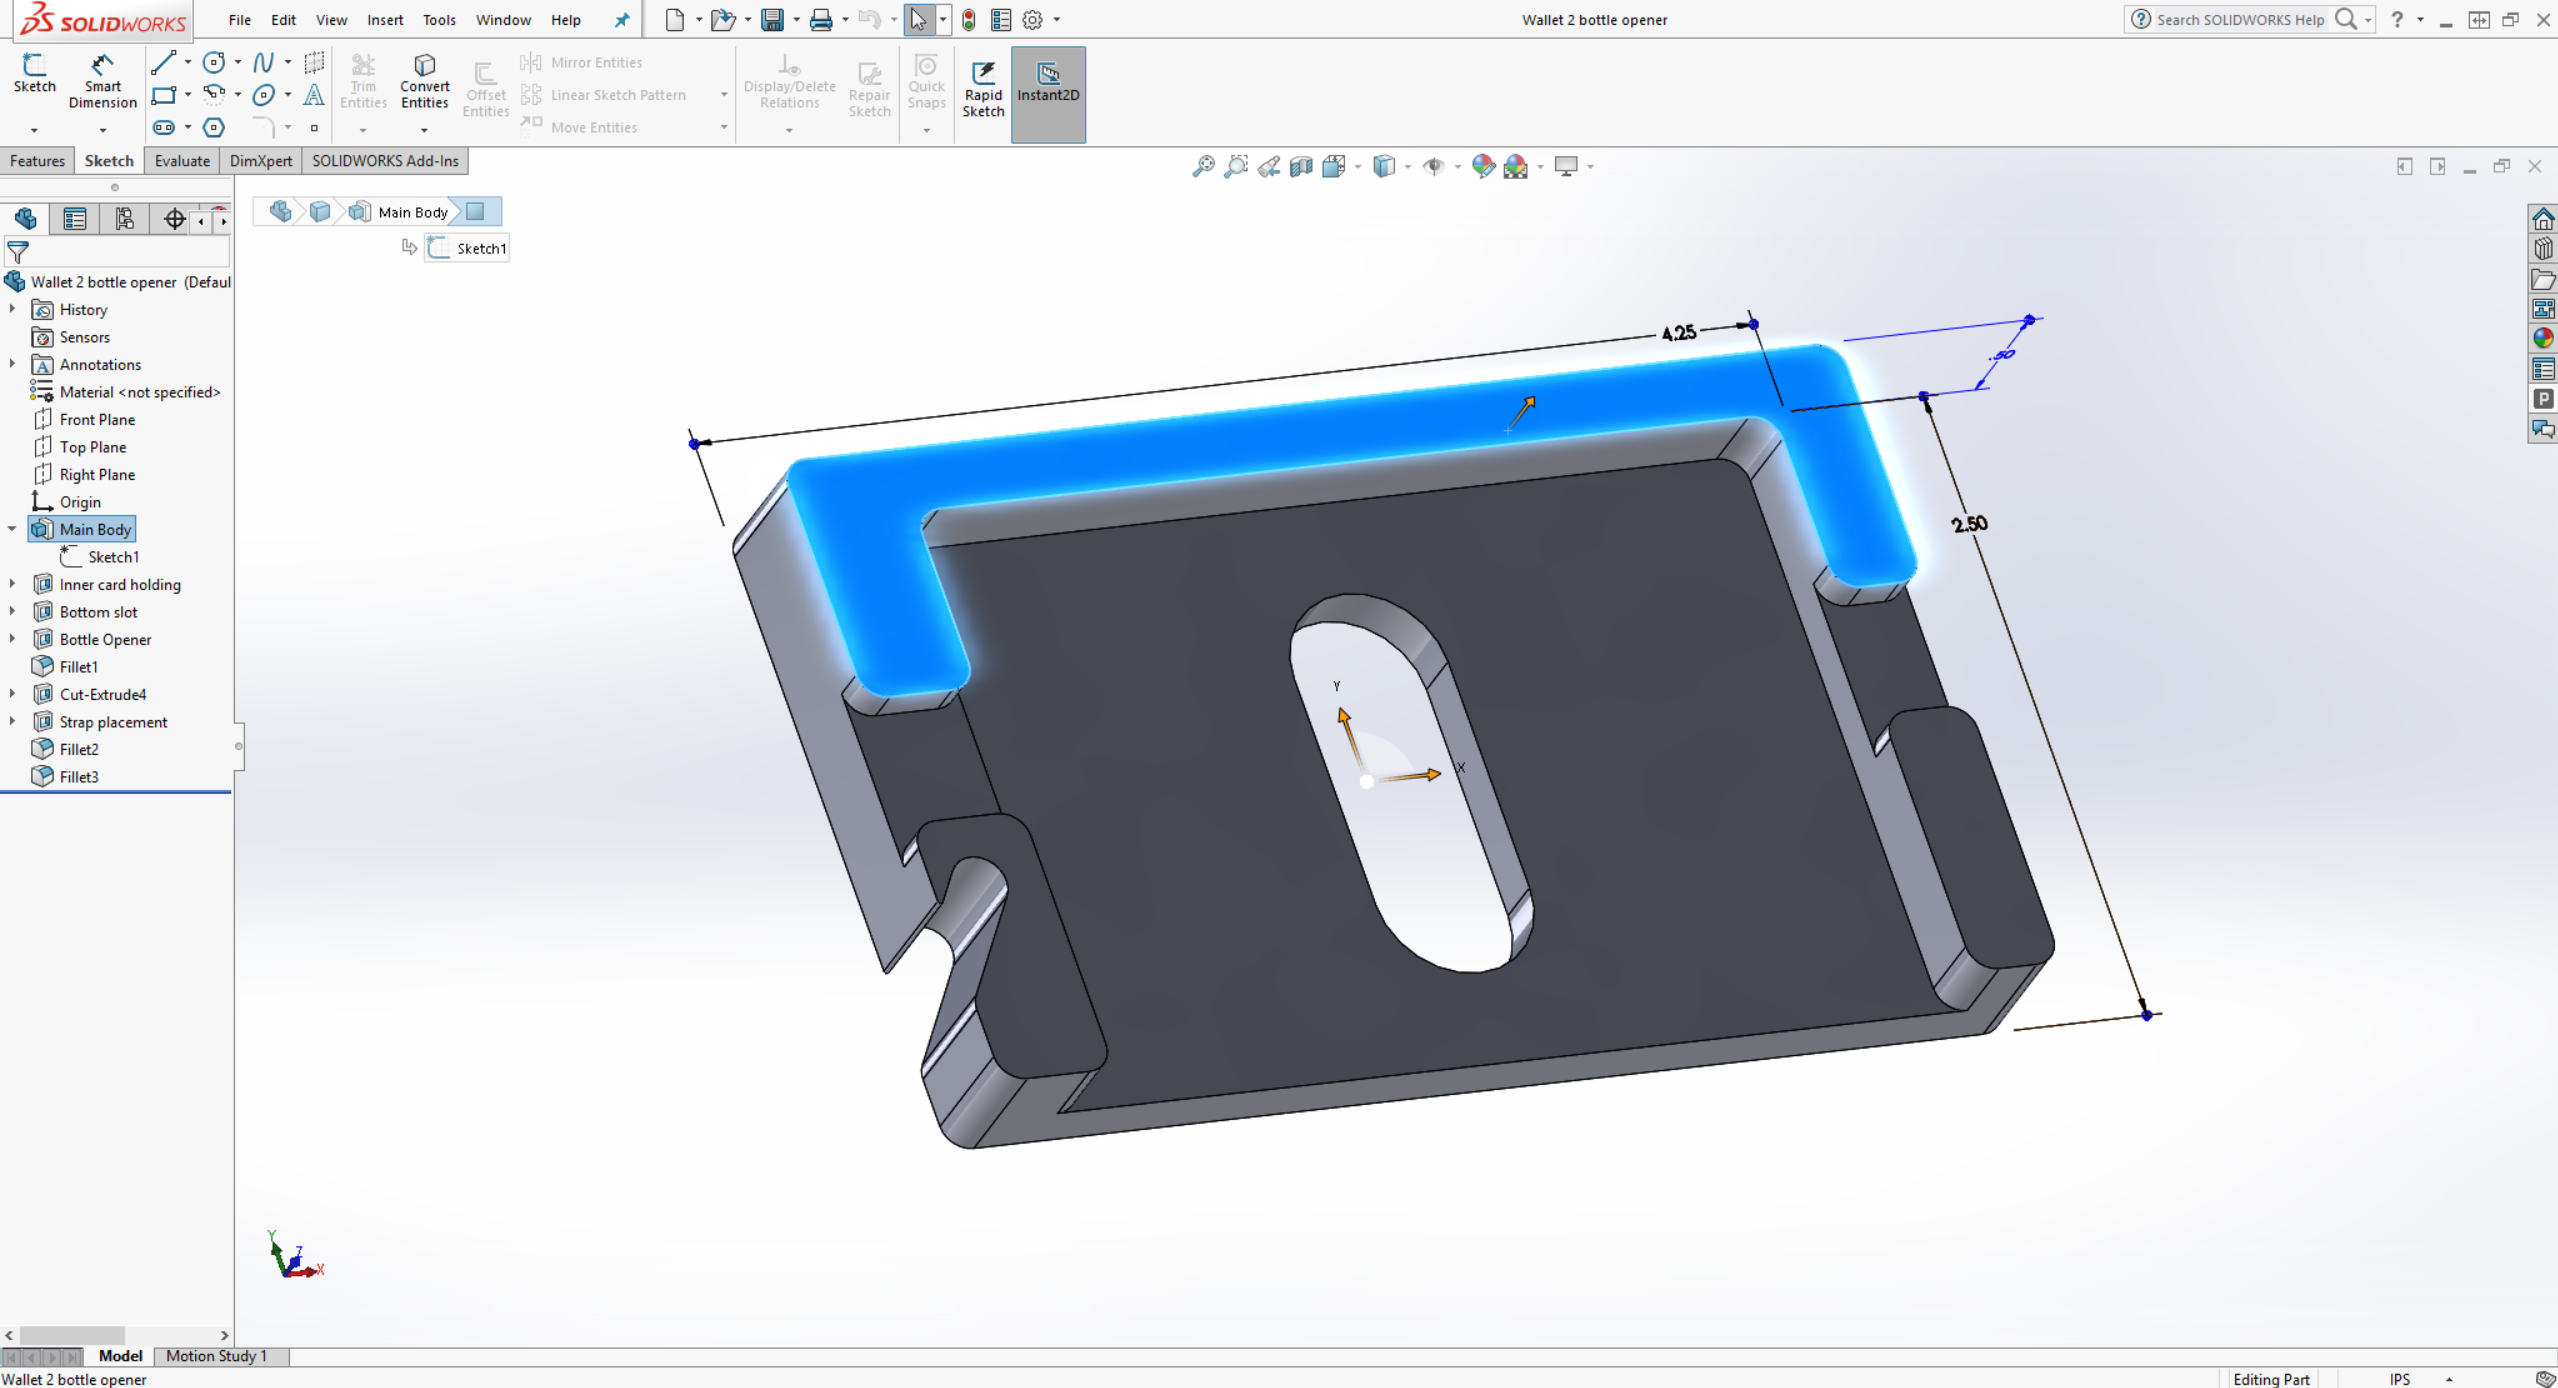Select the Polygon sketch tool
Screen dimensions: 2558x1388
[x=213, y=127]
